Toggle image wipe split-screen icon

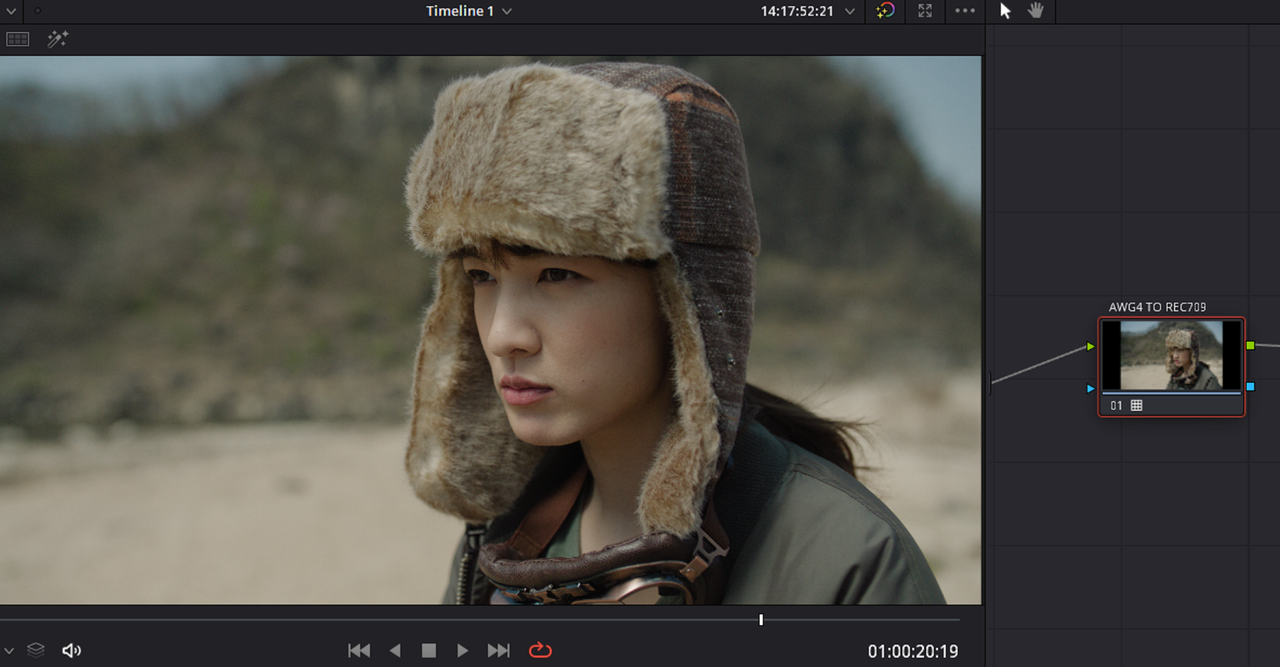coord(18,39)
